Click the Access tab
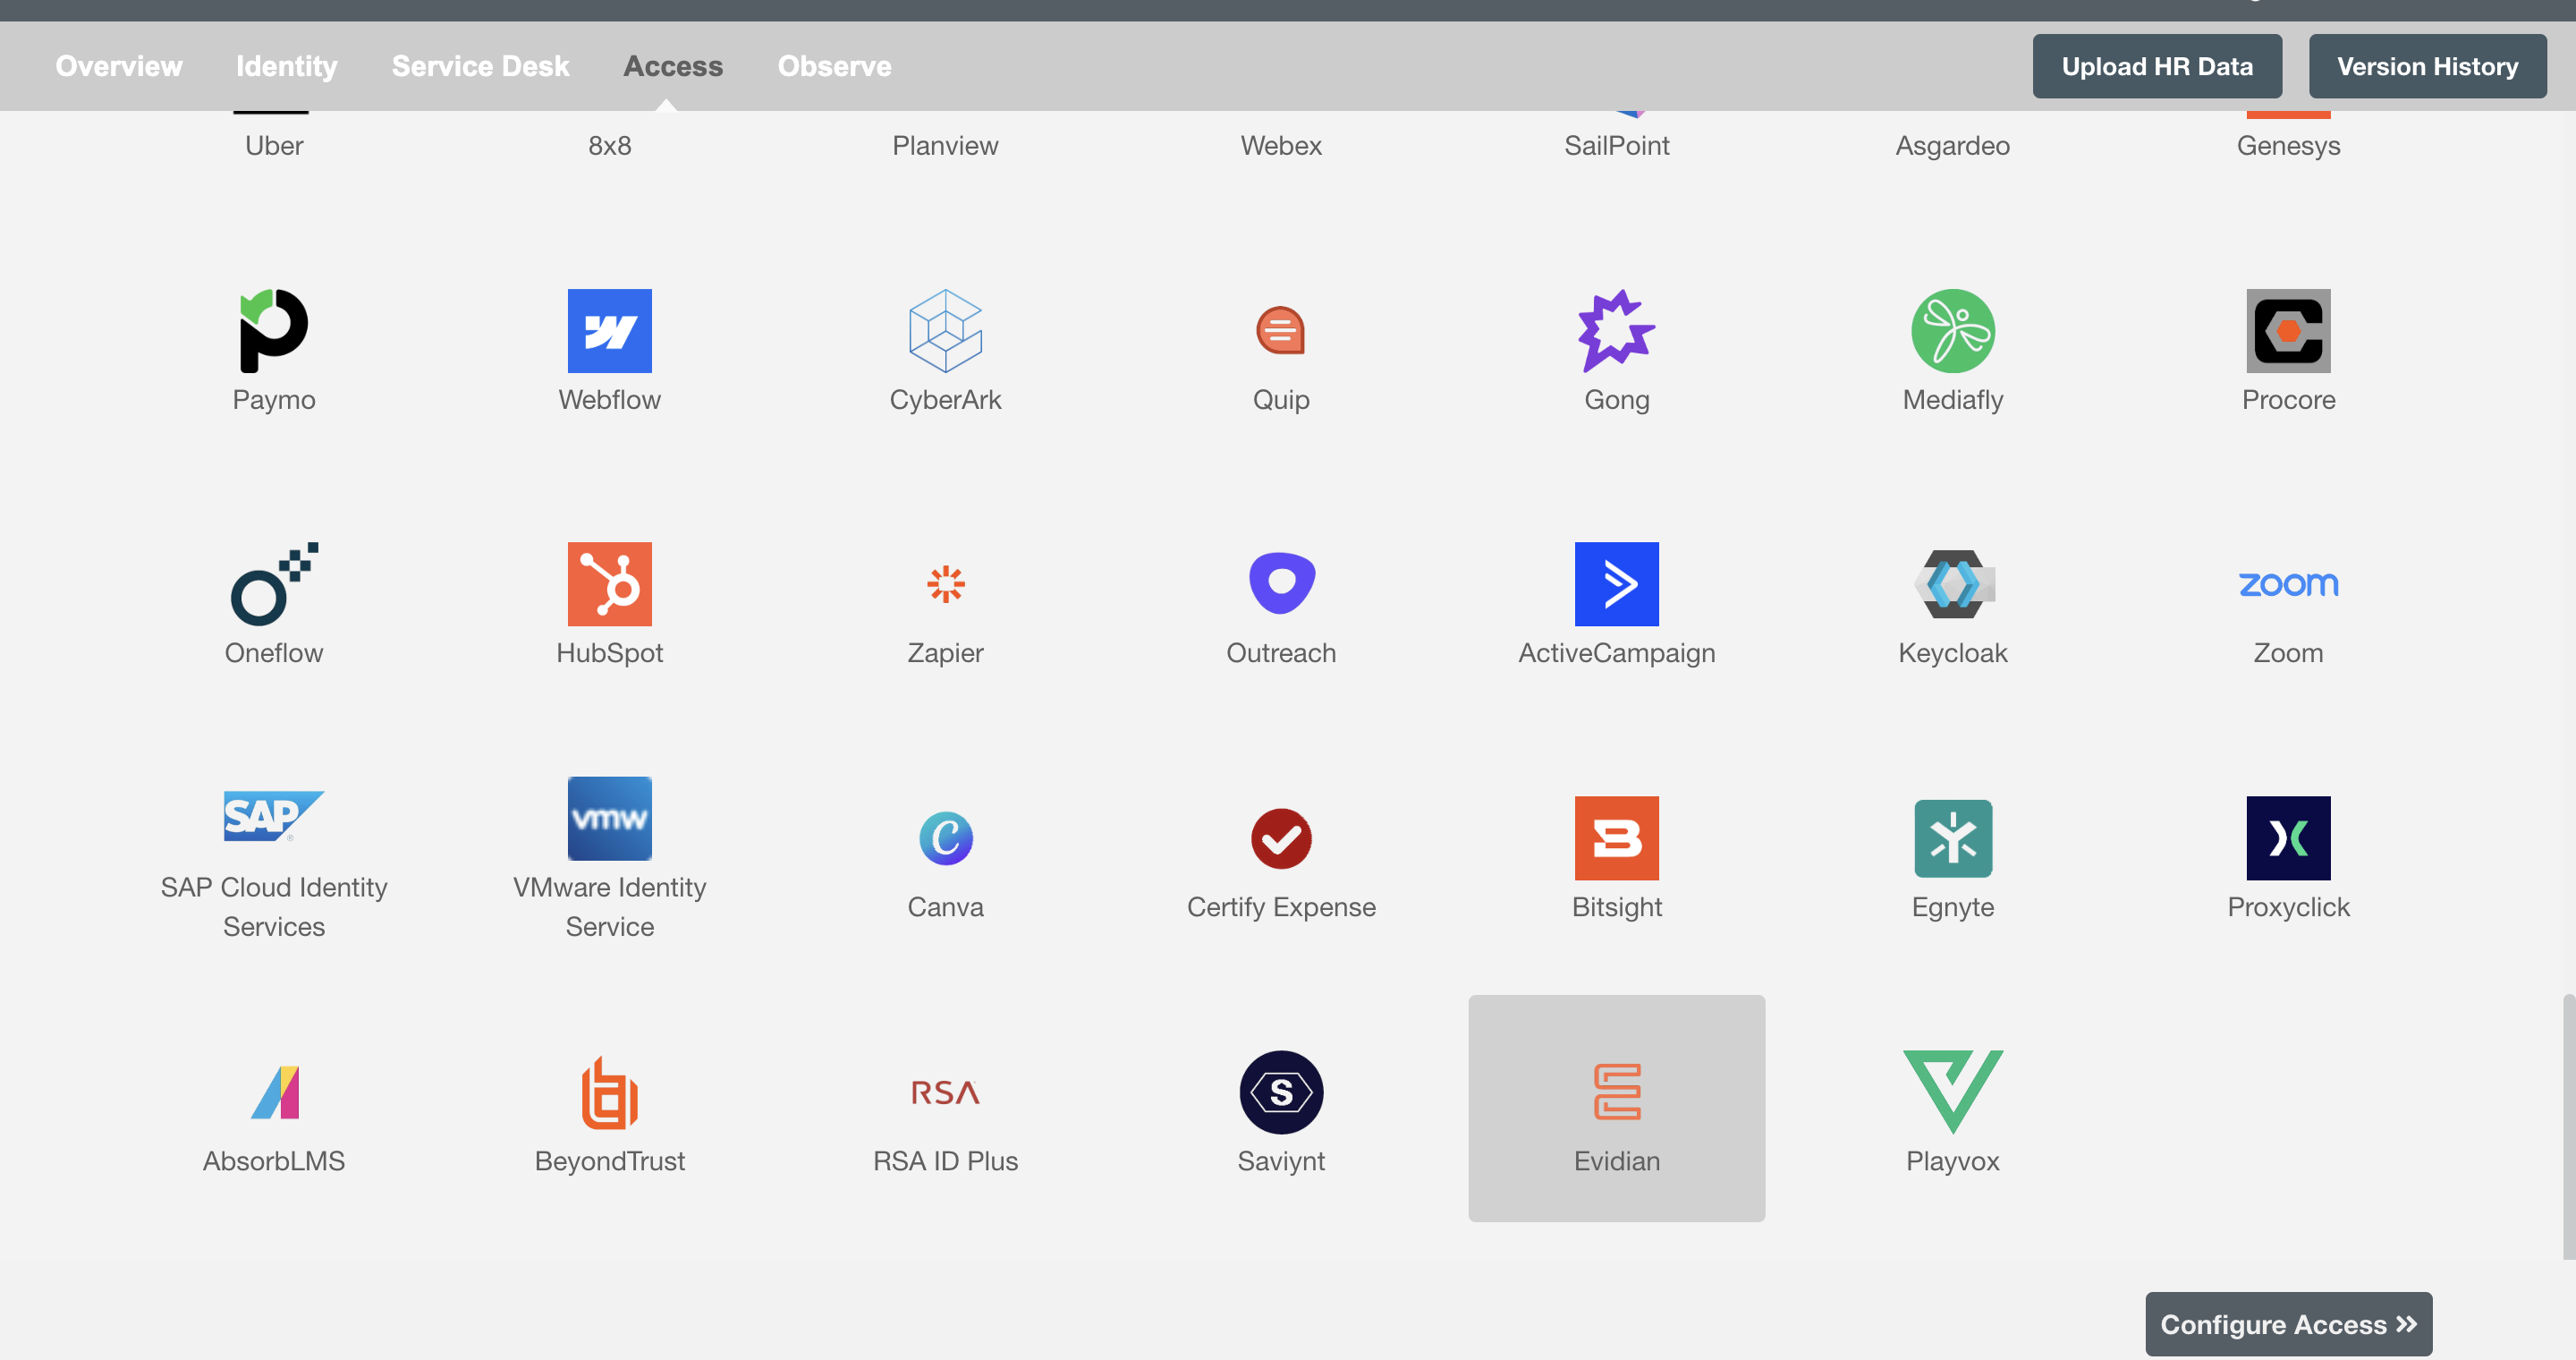The image size is (2576, 1360). click(673, 64)
